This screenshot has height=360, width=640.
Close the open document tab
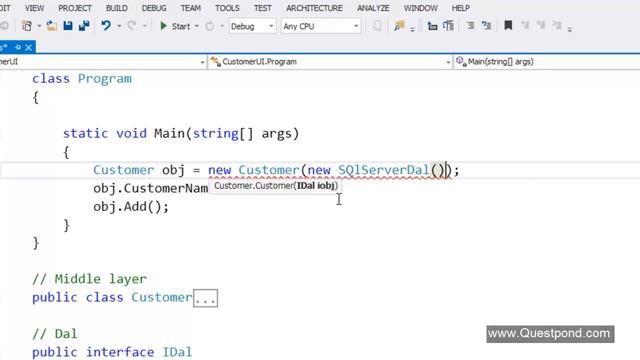tap(28, 47)
